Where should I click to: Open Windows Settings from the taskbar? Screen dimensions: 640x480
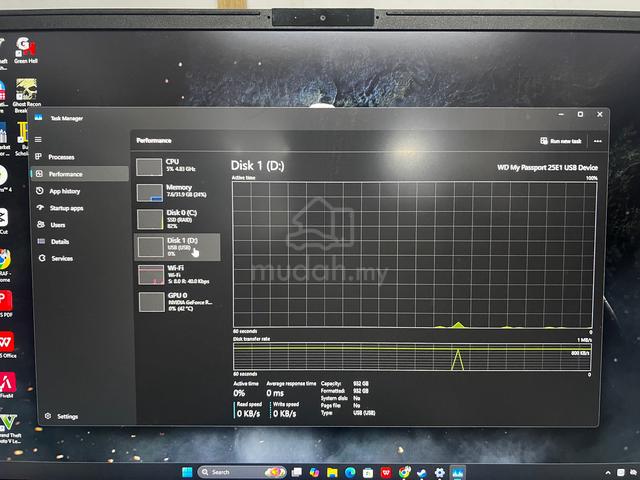(440, 473)
